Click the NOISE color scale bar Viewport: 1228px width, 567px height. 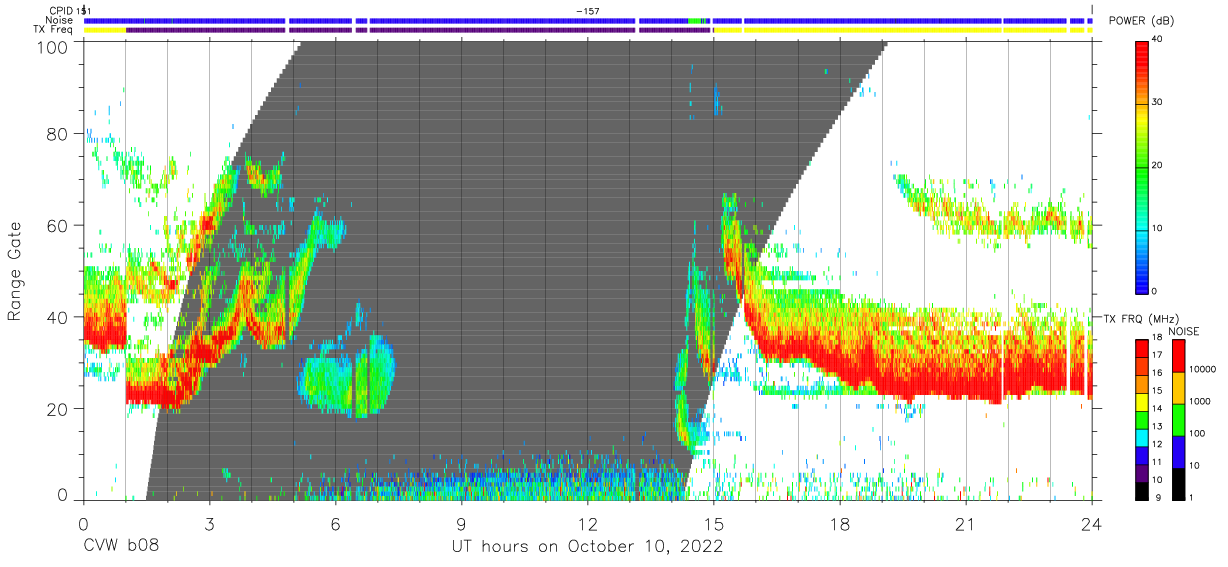(x=1179, y=419)
